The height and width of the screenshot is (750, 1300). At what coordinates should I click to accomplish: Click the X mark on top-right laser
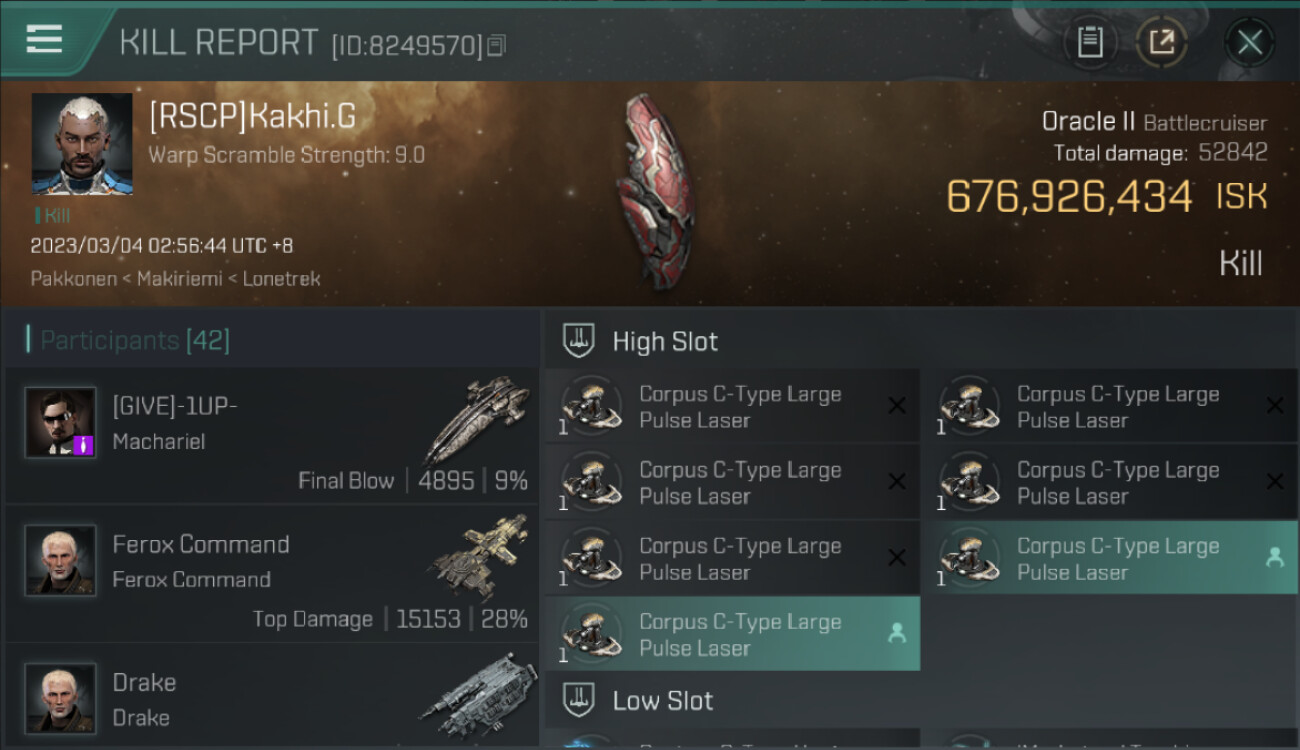(1275, 406)
